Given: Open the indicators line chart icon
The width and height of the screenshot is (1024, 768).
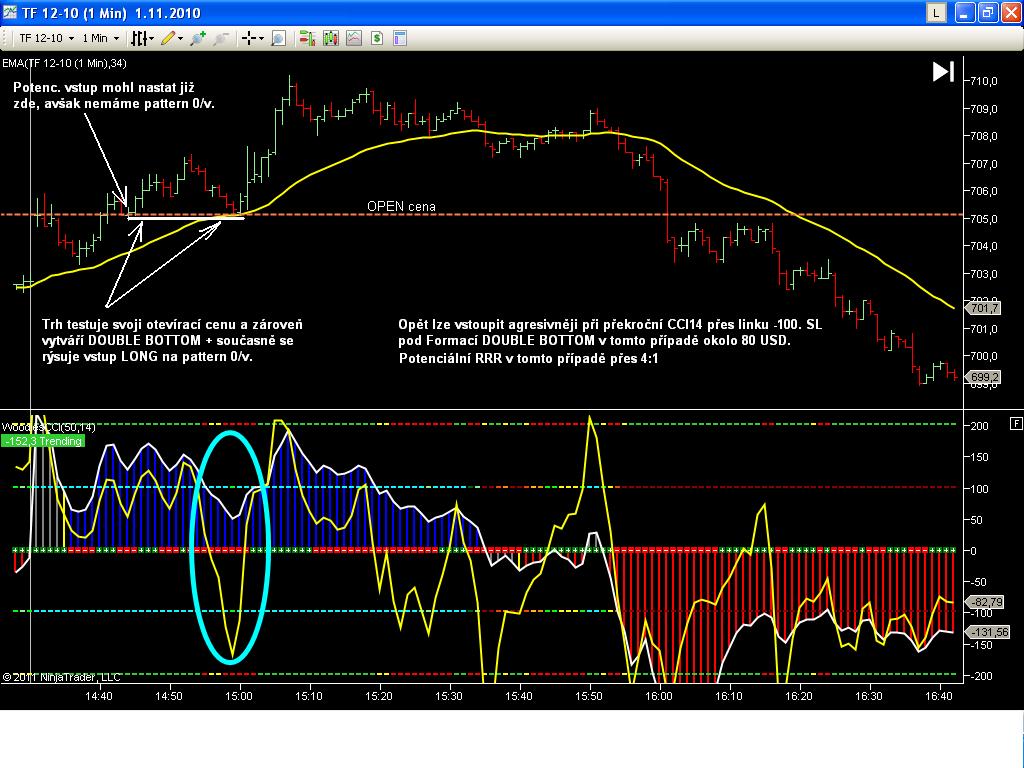Looking at the screenshot, I should 354,39.
